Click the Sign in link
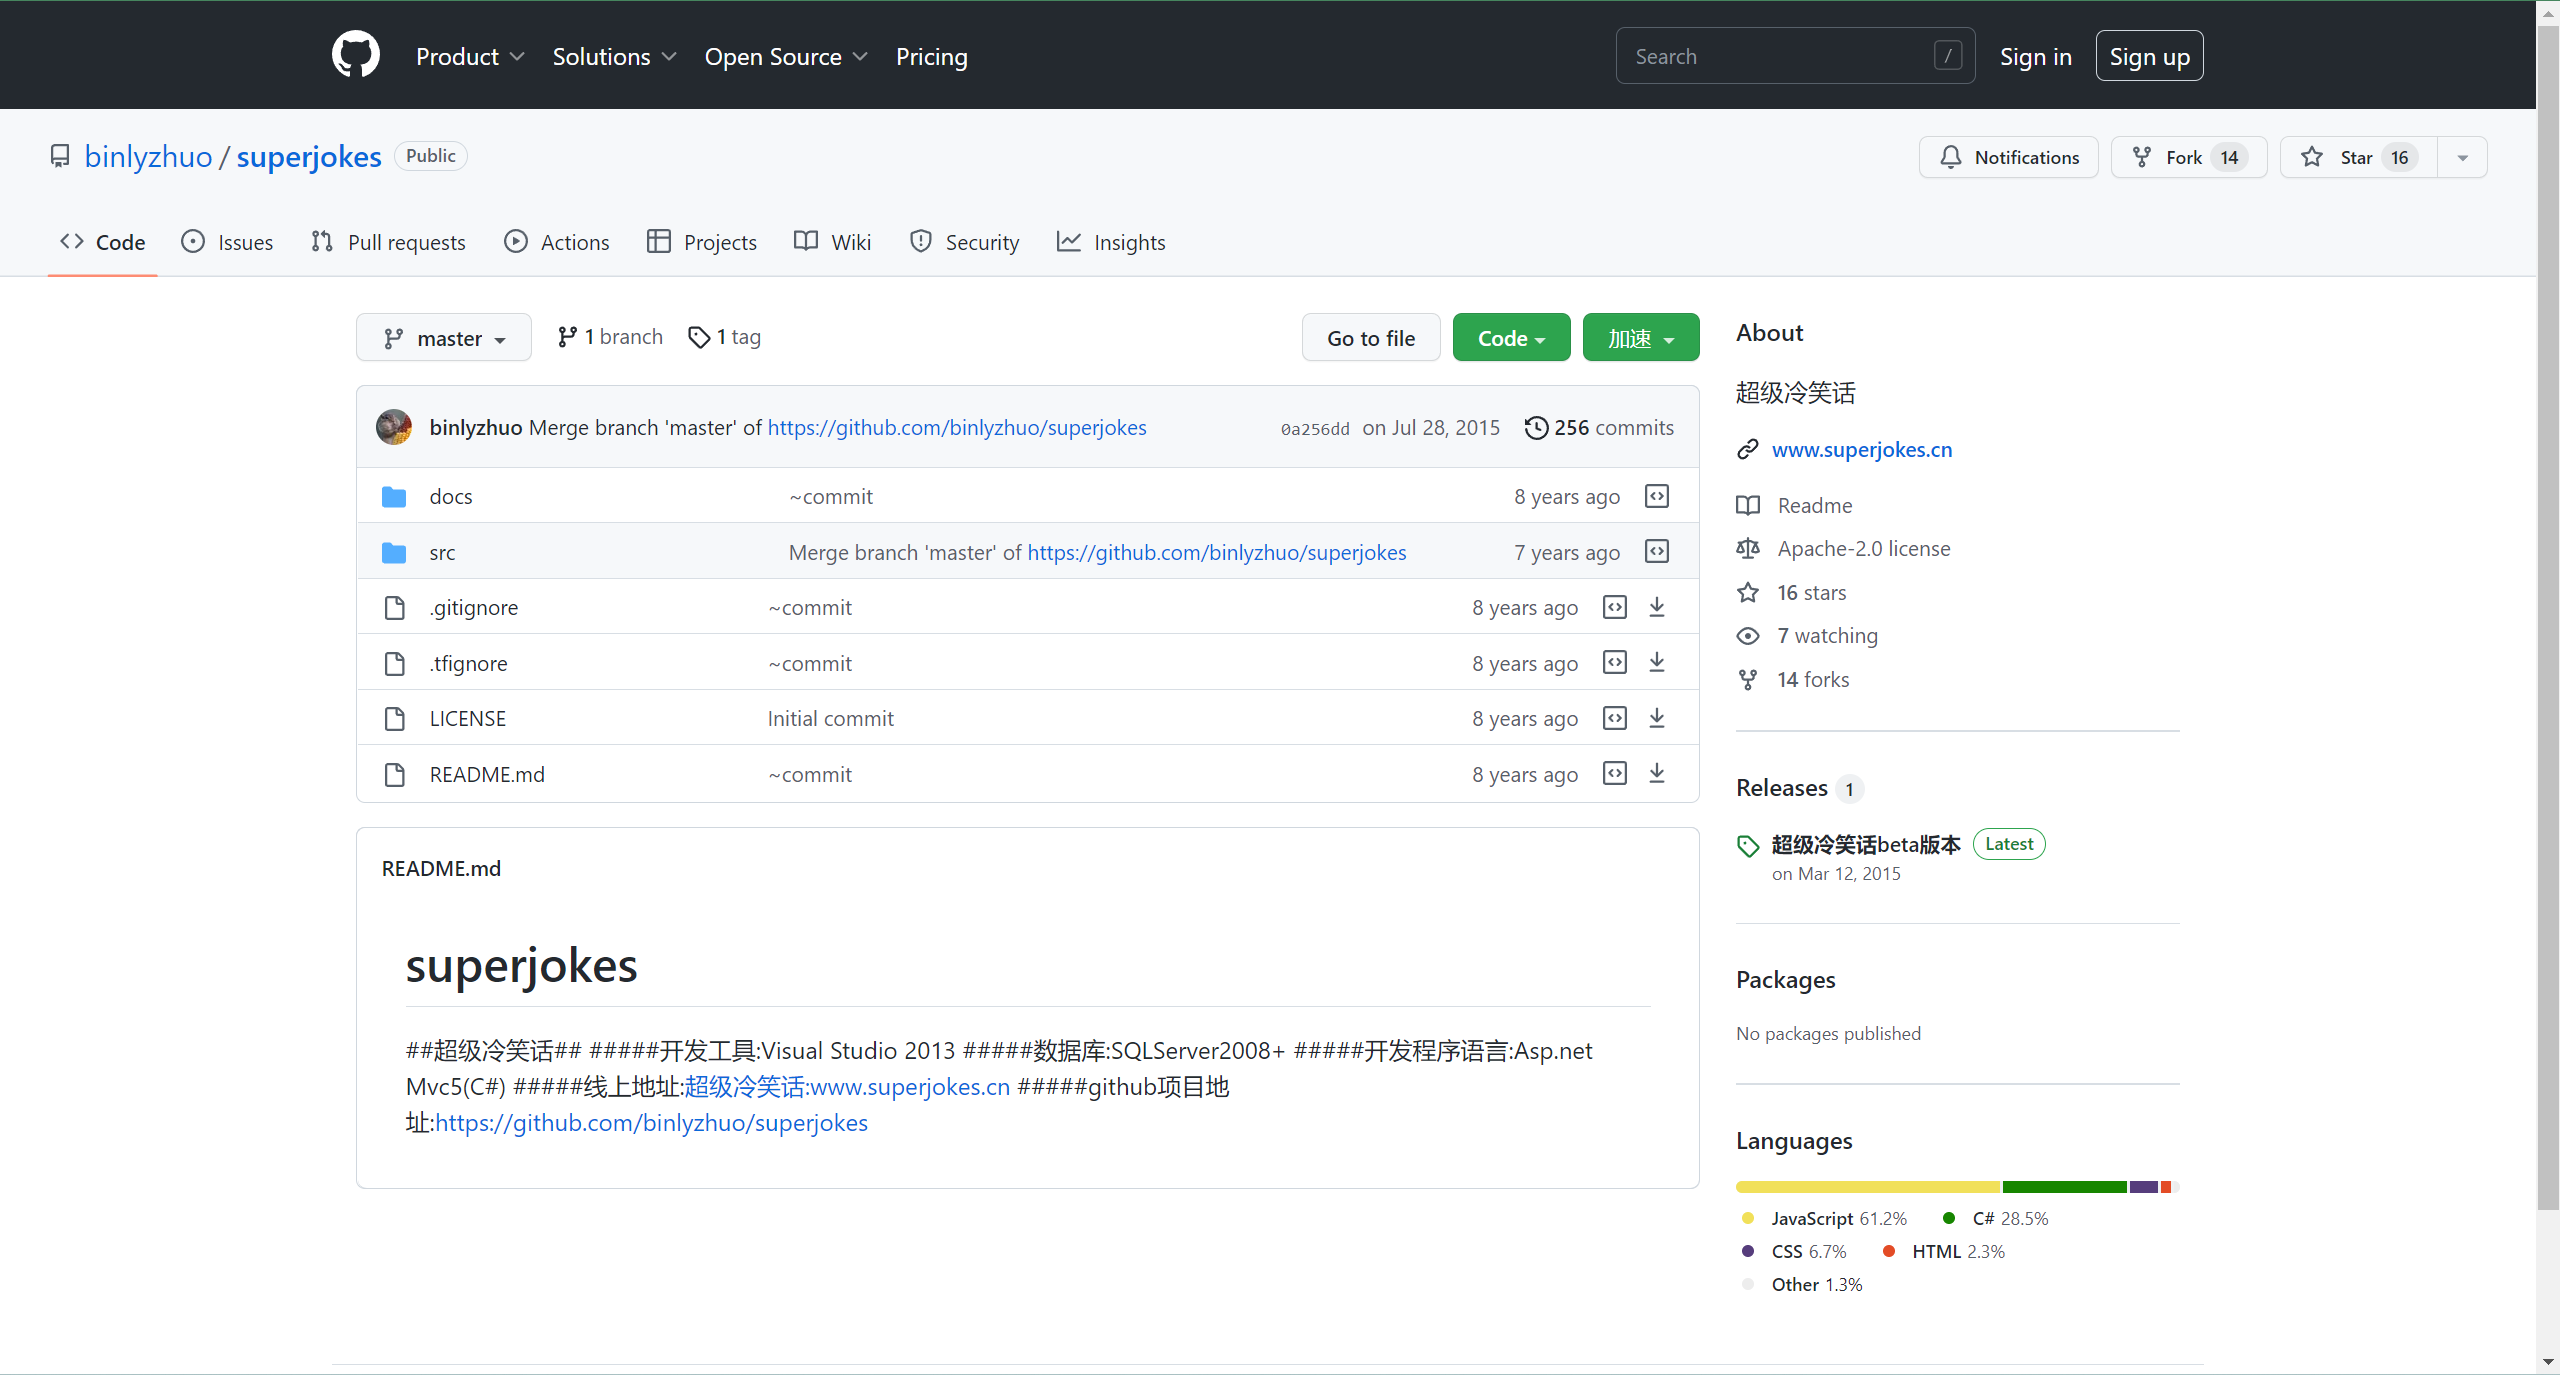 coord(2035,57)
